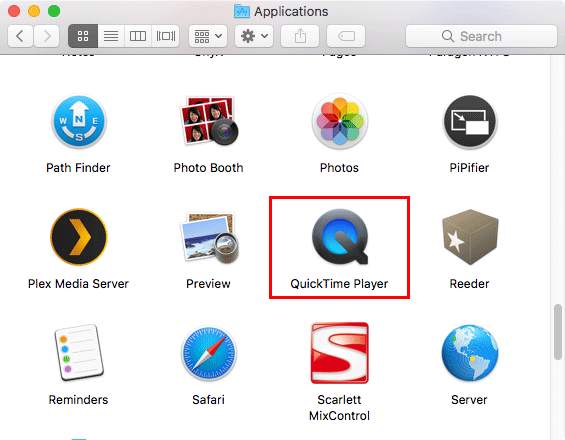565x440 pixels.
Task: Zoom the Applications window with green button
Action: pyautogui.click(x=54, y=11)
